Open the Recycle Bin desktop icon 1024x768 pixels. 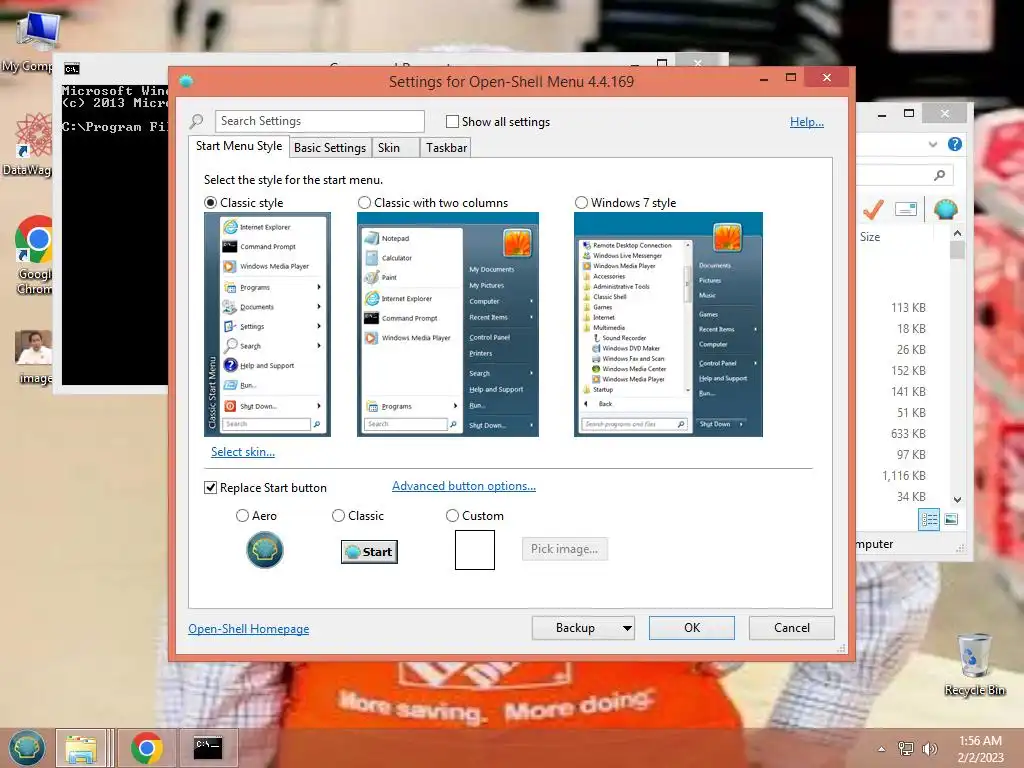(974, 664)
